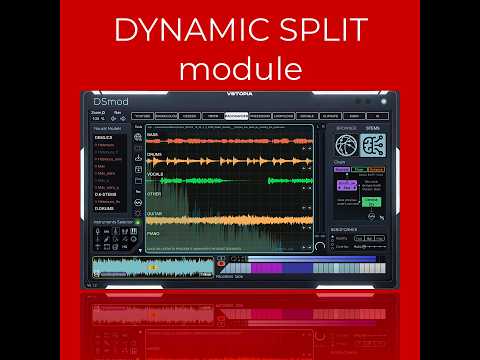The height and width of the screenshot is (360, 480).
Task: Click the Zoom D percentage value
Action: pos(98,119)
